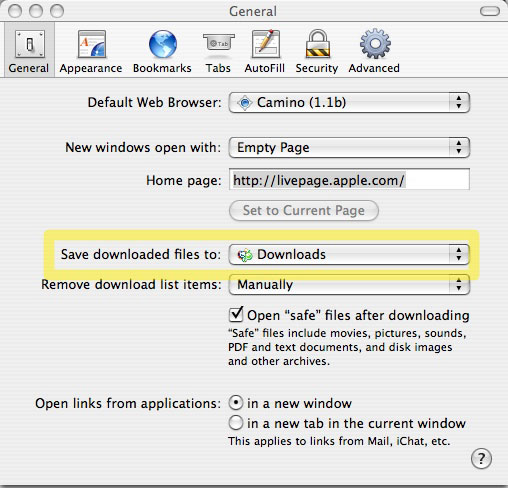This screenshot has width=508, height=488.
Task: Choose "in a new tab in the current window"
Action: pos(236,423)
